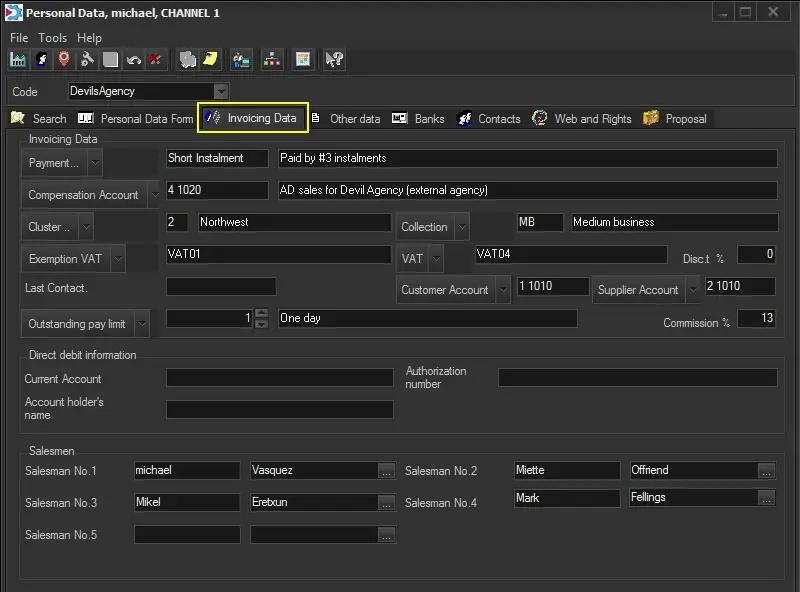Expand the Code dropdown showing DevilsAgency
This screenshot has height=592, width=800.
click(221, 91)
